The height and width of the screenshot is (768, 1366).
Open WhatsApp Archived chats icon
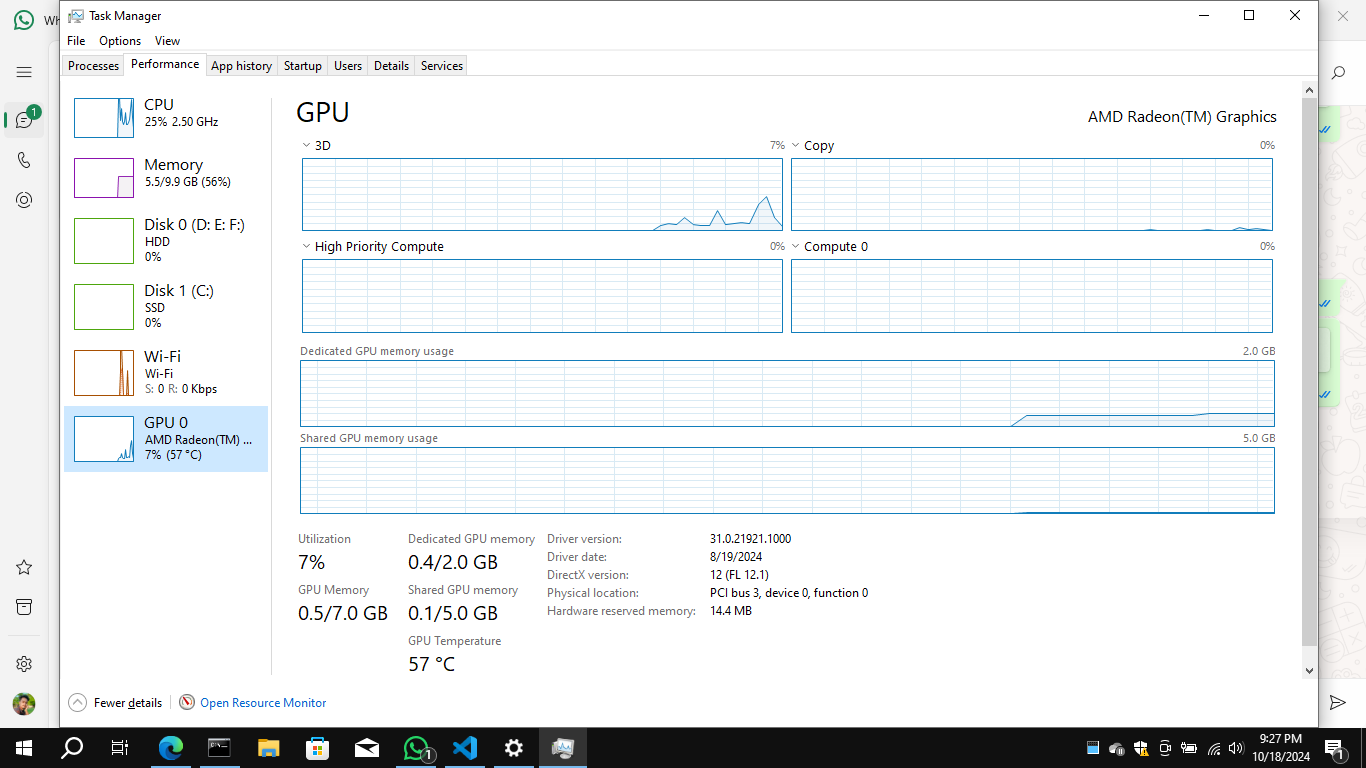coord(24,607)
